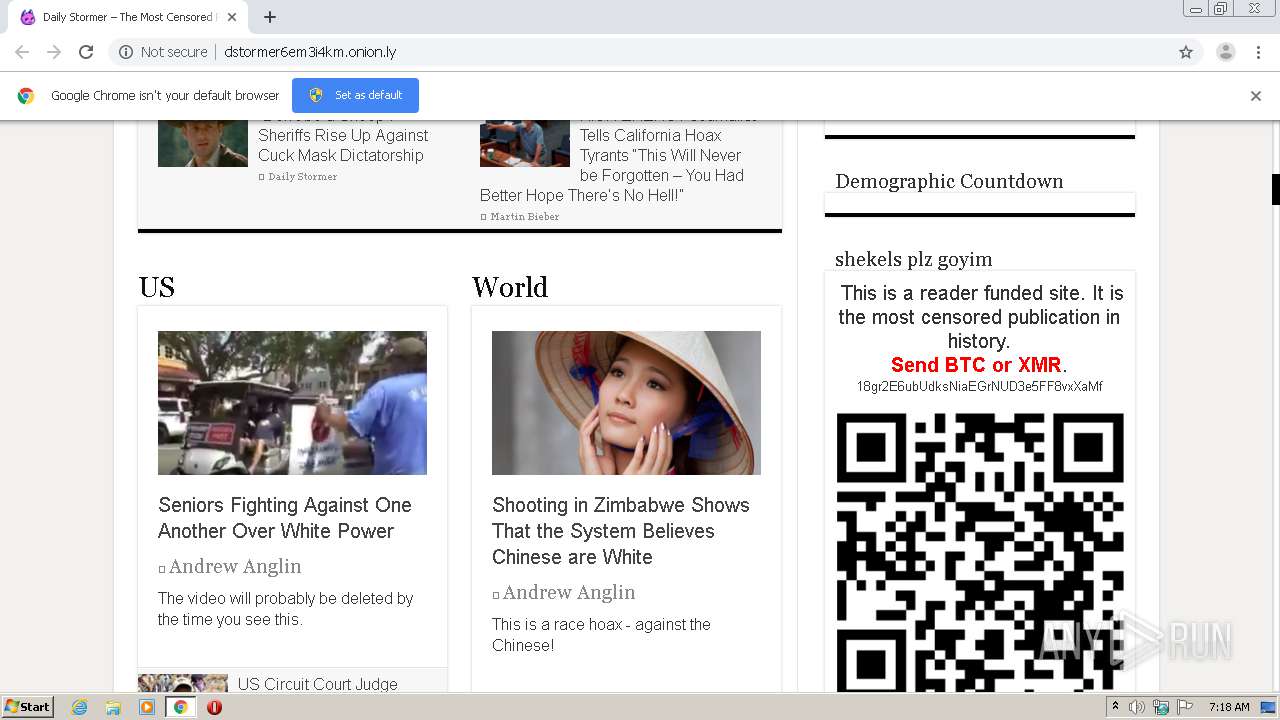
Task: Click the Set as default button
Action: [355, 95]
